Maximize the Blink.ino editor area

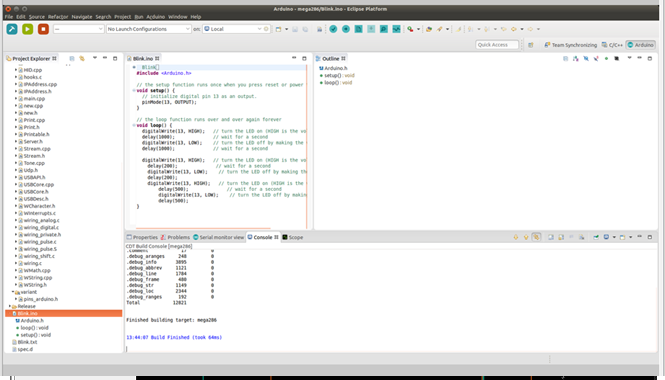(304, 58)
